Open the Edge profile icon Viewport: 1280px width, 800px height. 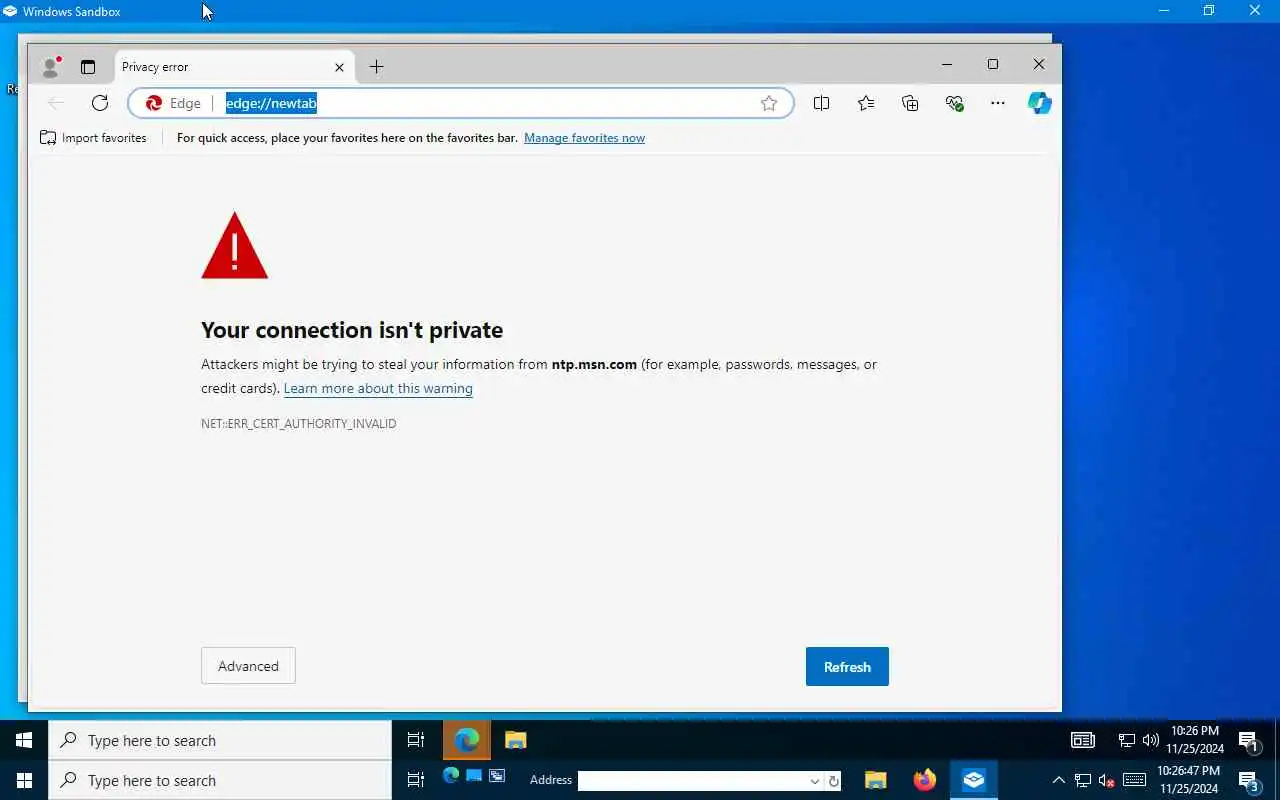50,67
